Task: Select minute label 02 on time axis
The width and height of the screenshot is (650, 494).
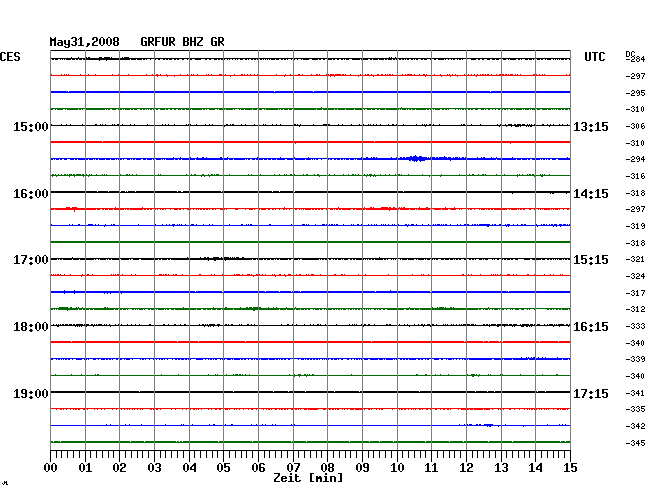Action: click(119, 468)
